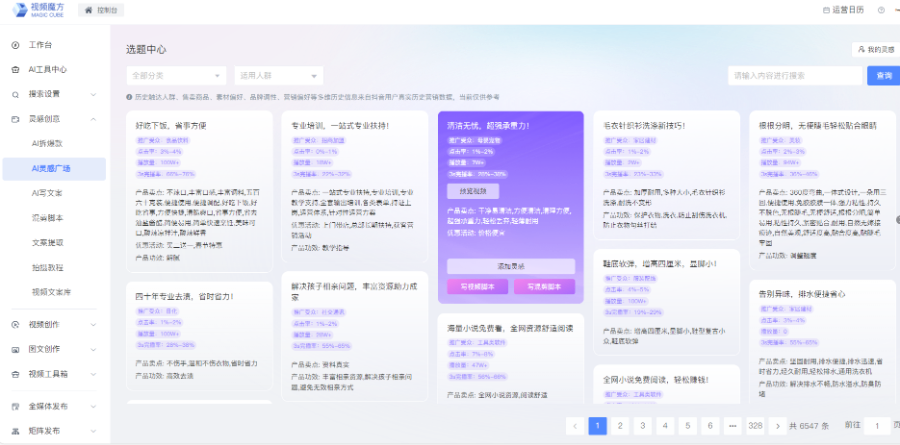Viewport: 900px width, 445px height.
Task: Click the 视频工具箱 sidebar icon
Action: [x=15, y=374]
